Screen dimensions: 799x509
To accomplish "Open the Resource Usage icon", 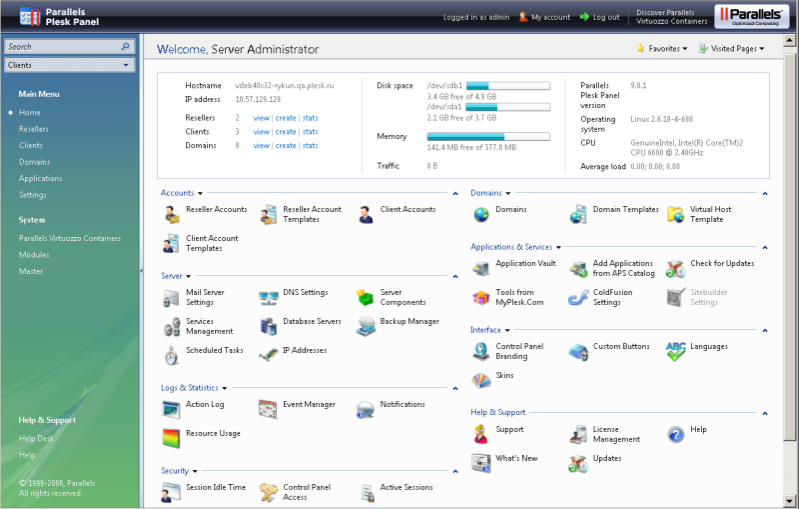I will coord(172,439).
